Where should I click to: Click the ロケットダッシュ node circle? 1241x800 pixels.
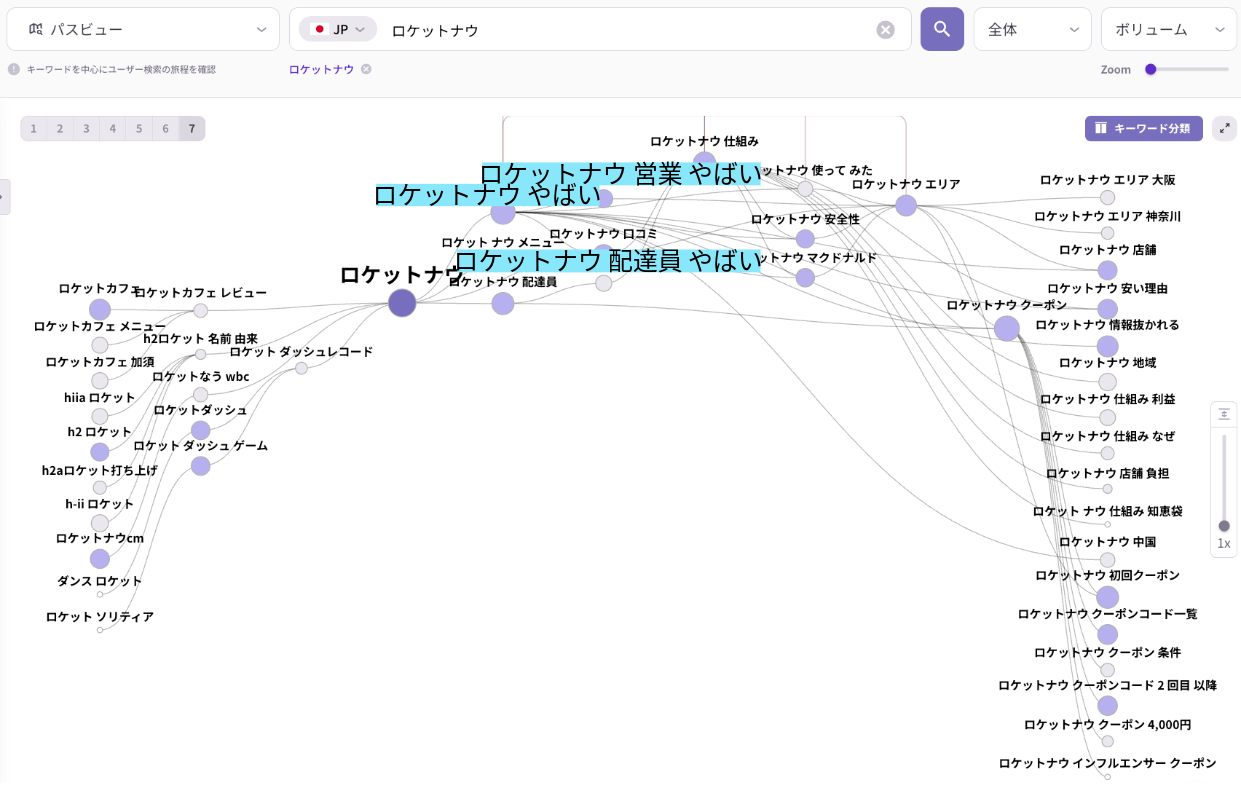(201, 430)
